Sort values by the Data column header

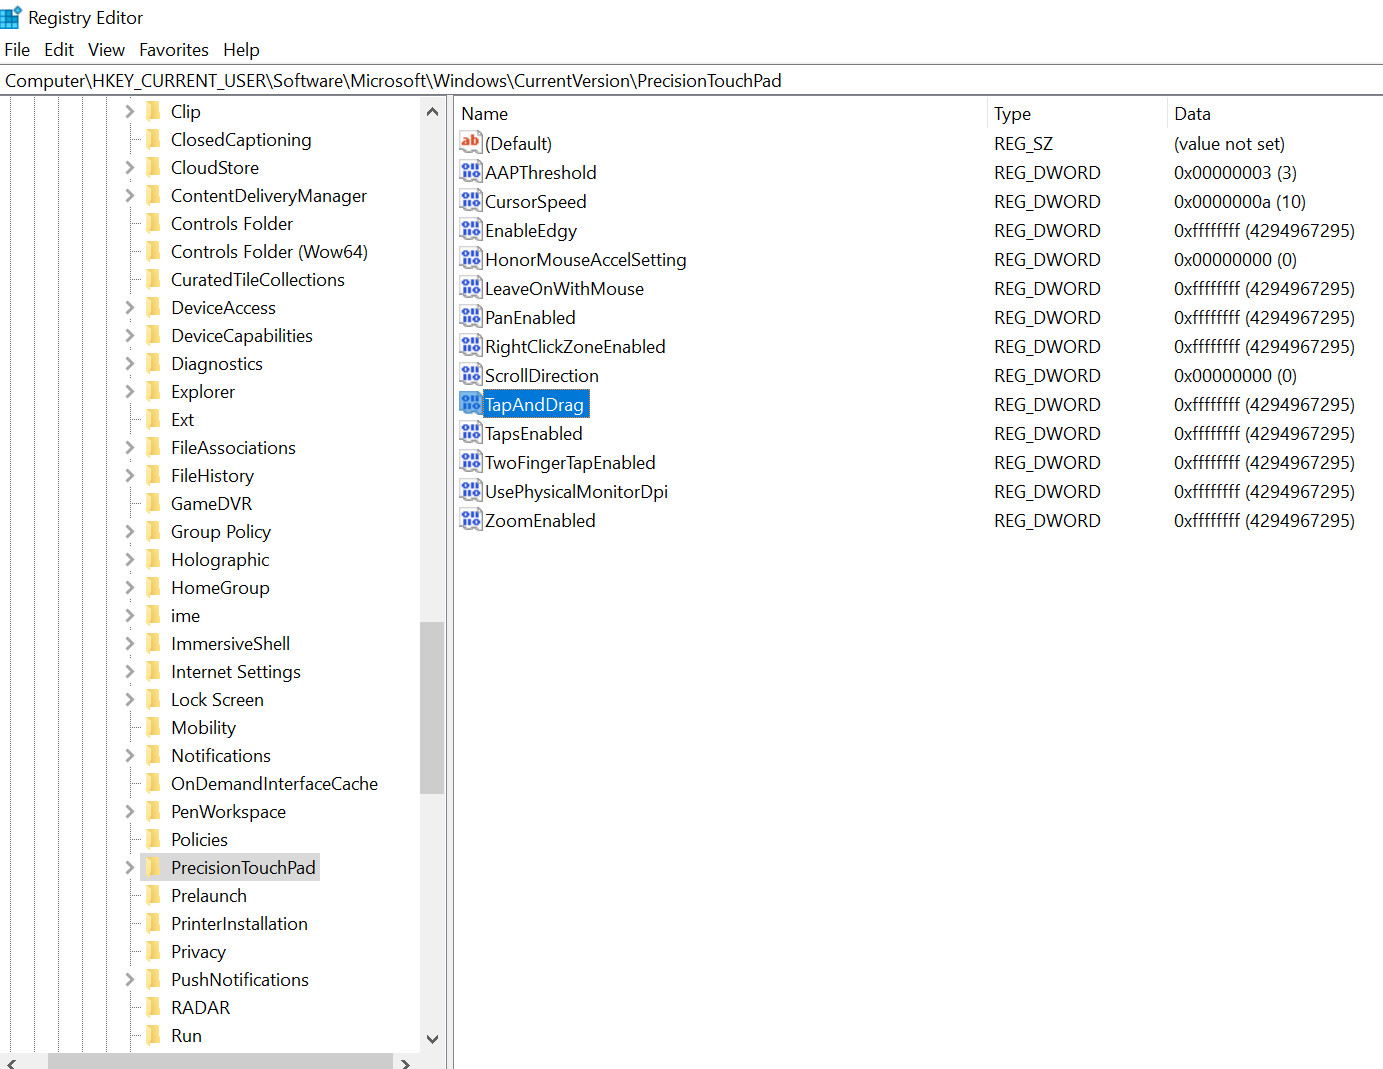pos(1275,113)
